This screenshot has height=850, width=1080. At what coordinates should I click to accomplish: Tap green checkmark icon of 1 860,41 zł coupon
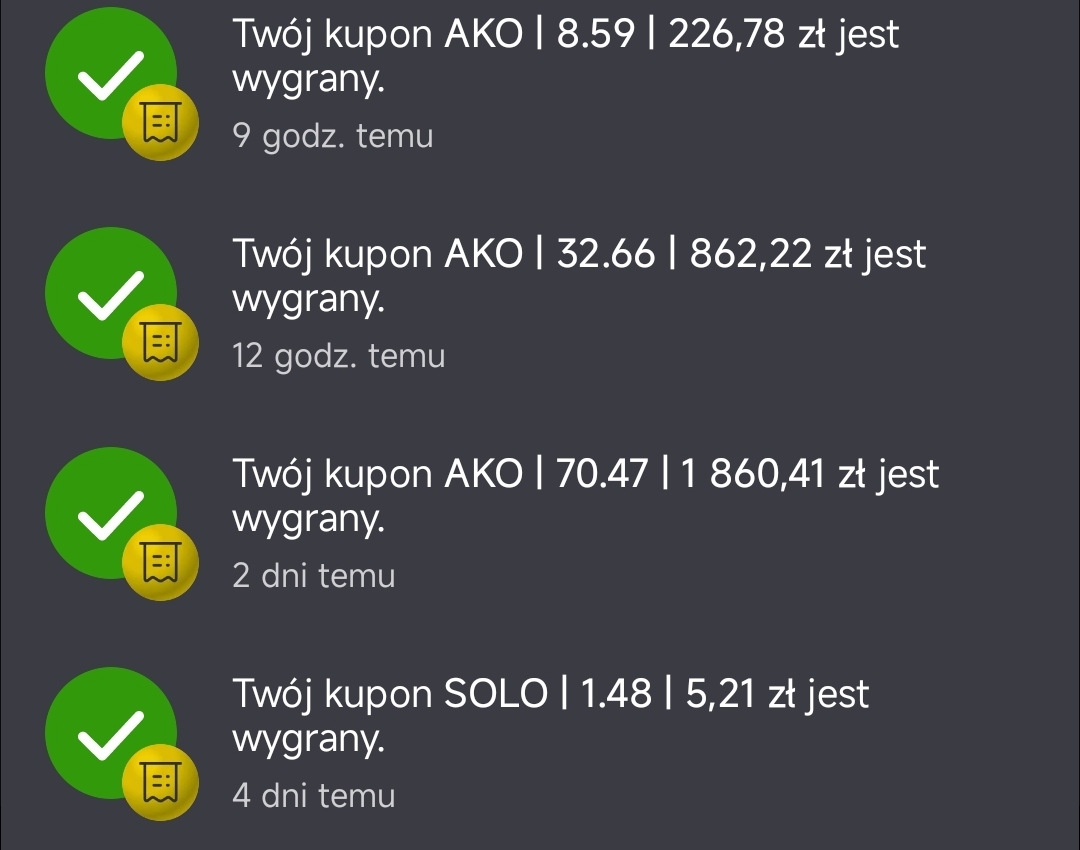pyautogui.click(x=111, y=513)
